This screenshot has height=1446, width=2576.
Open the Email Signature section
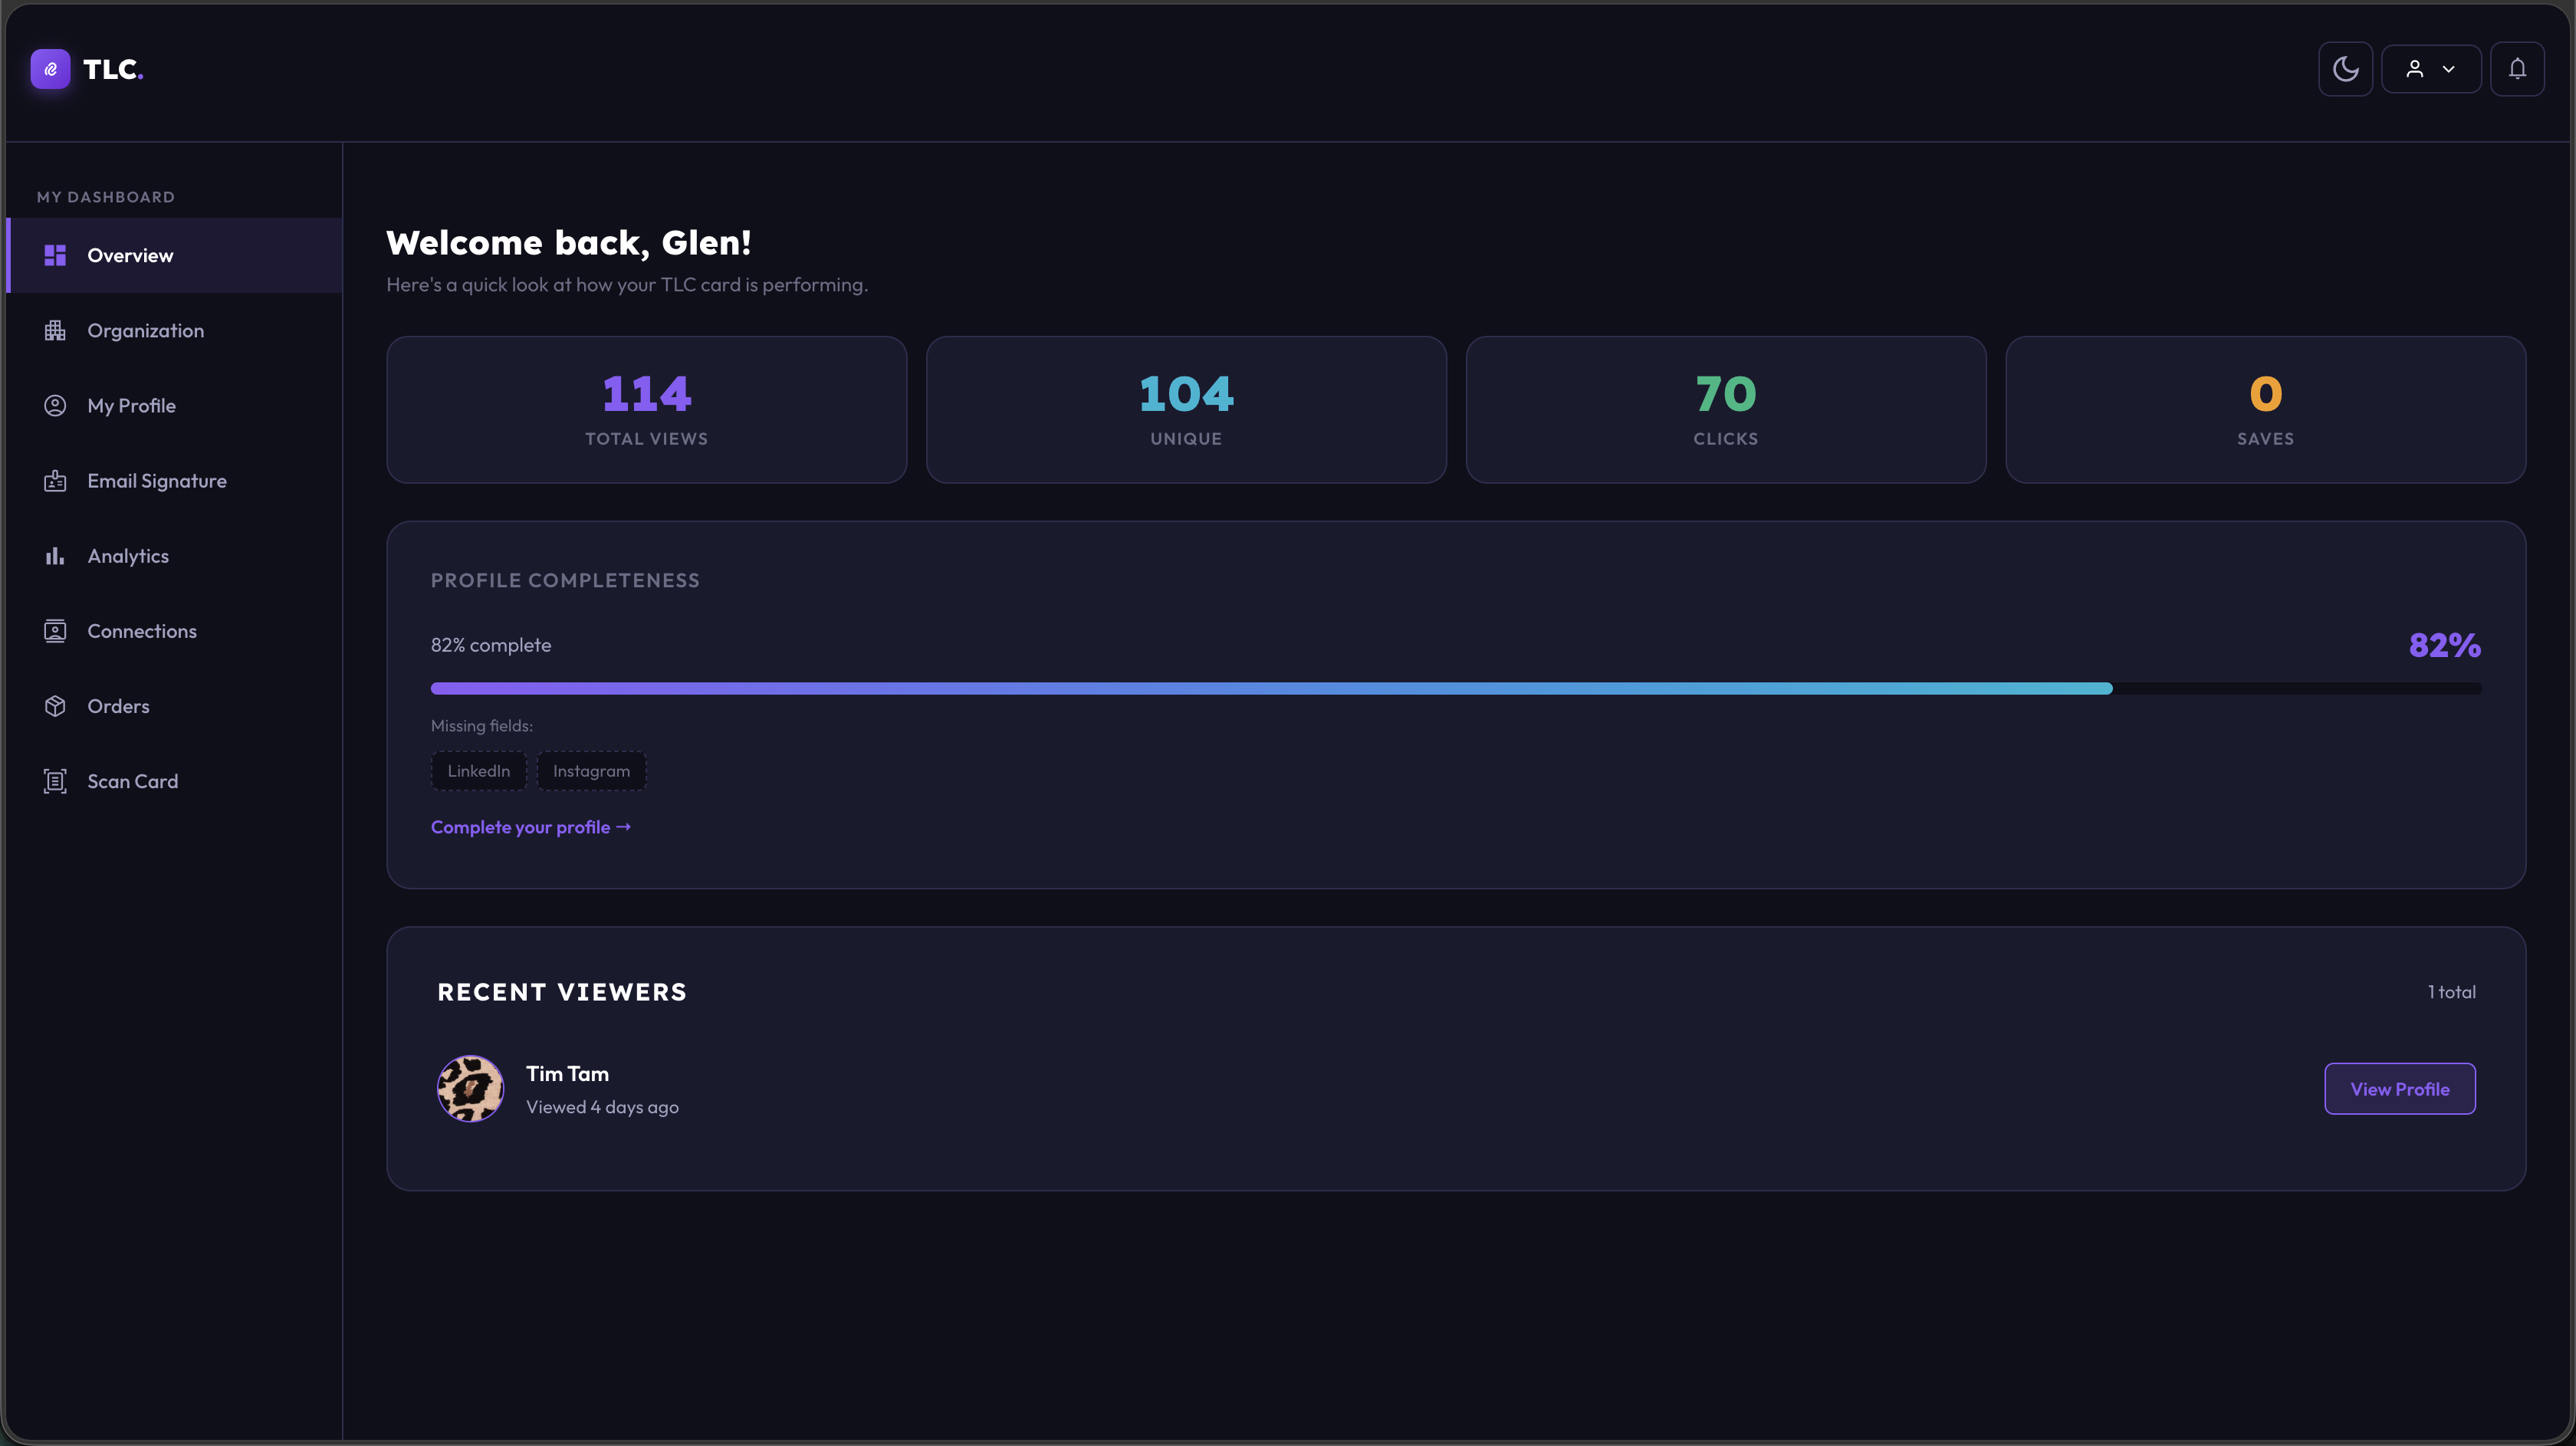(x=174, y=481)
